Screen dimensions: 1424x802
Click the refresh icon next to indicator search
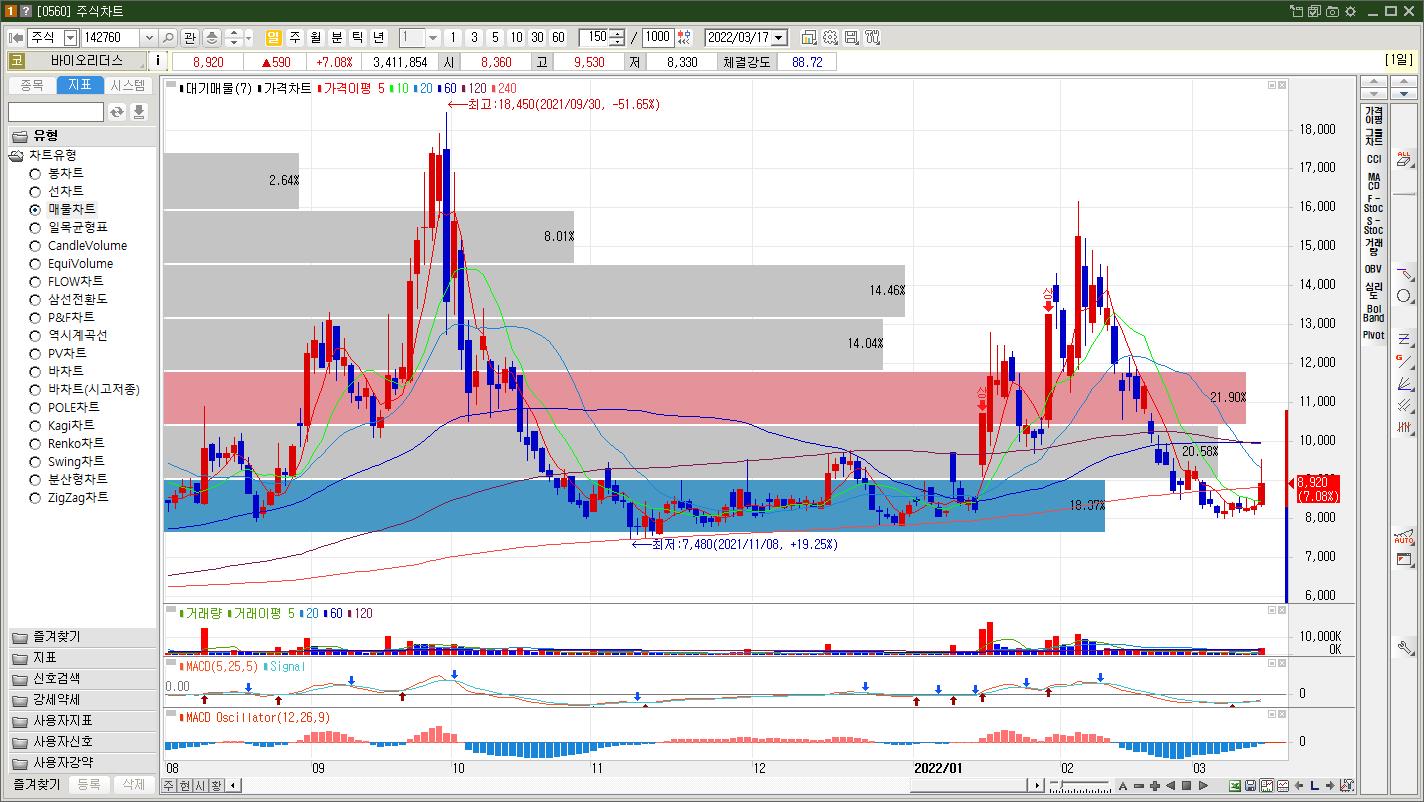[117, 111]
